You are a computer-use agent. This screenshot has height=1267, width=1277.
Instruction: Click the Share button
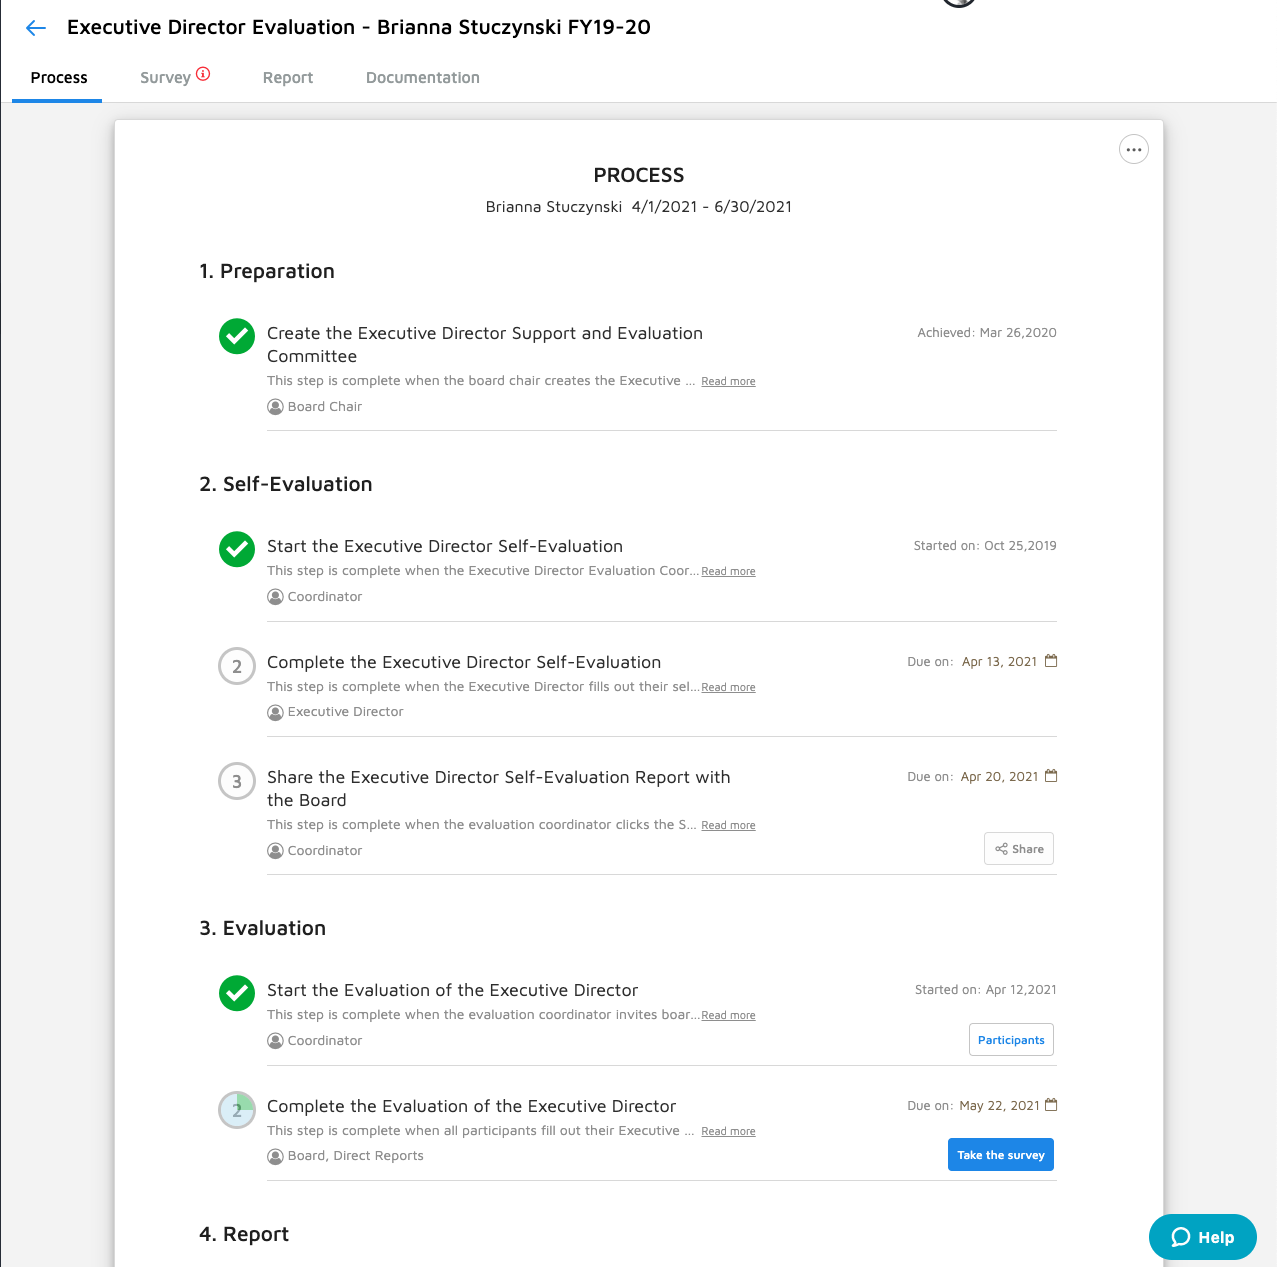click(x=1019, y=849)
